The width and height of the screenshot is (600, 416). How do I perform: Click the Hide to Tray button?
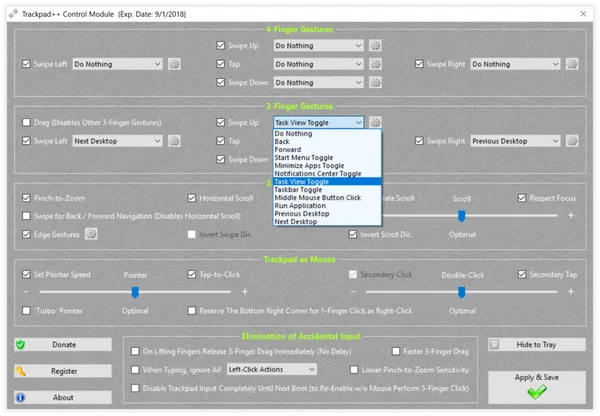point(536,344)
